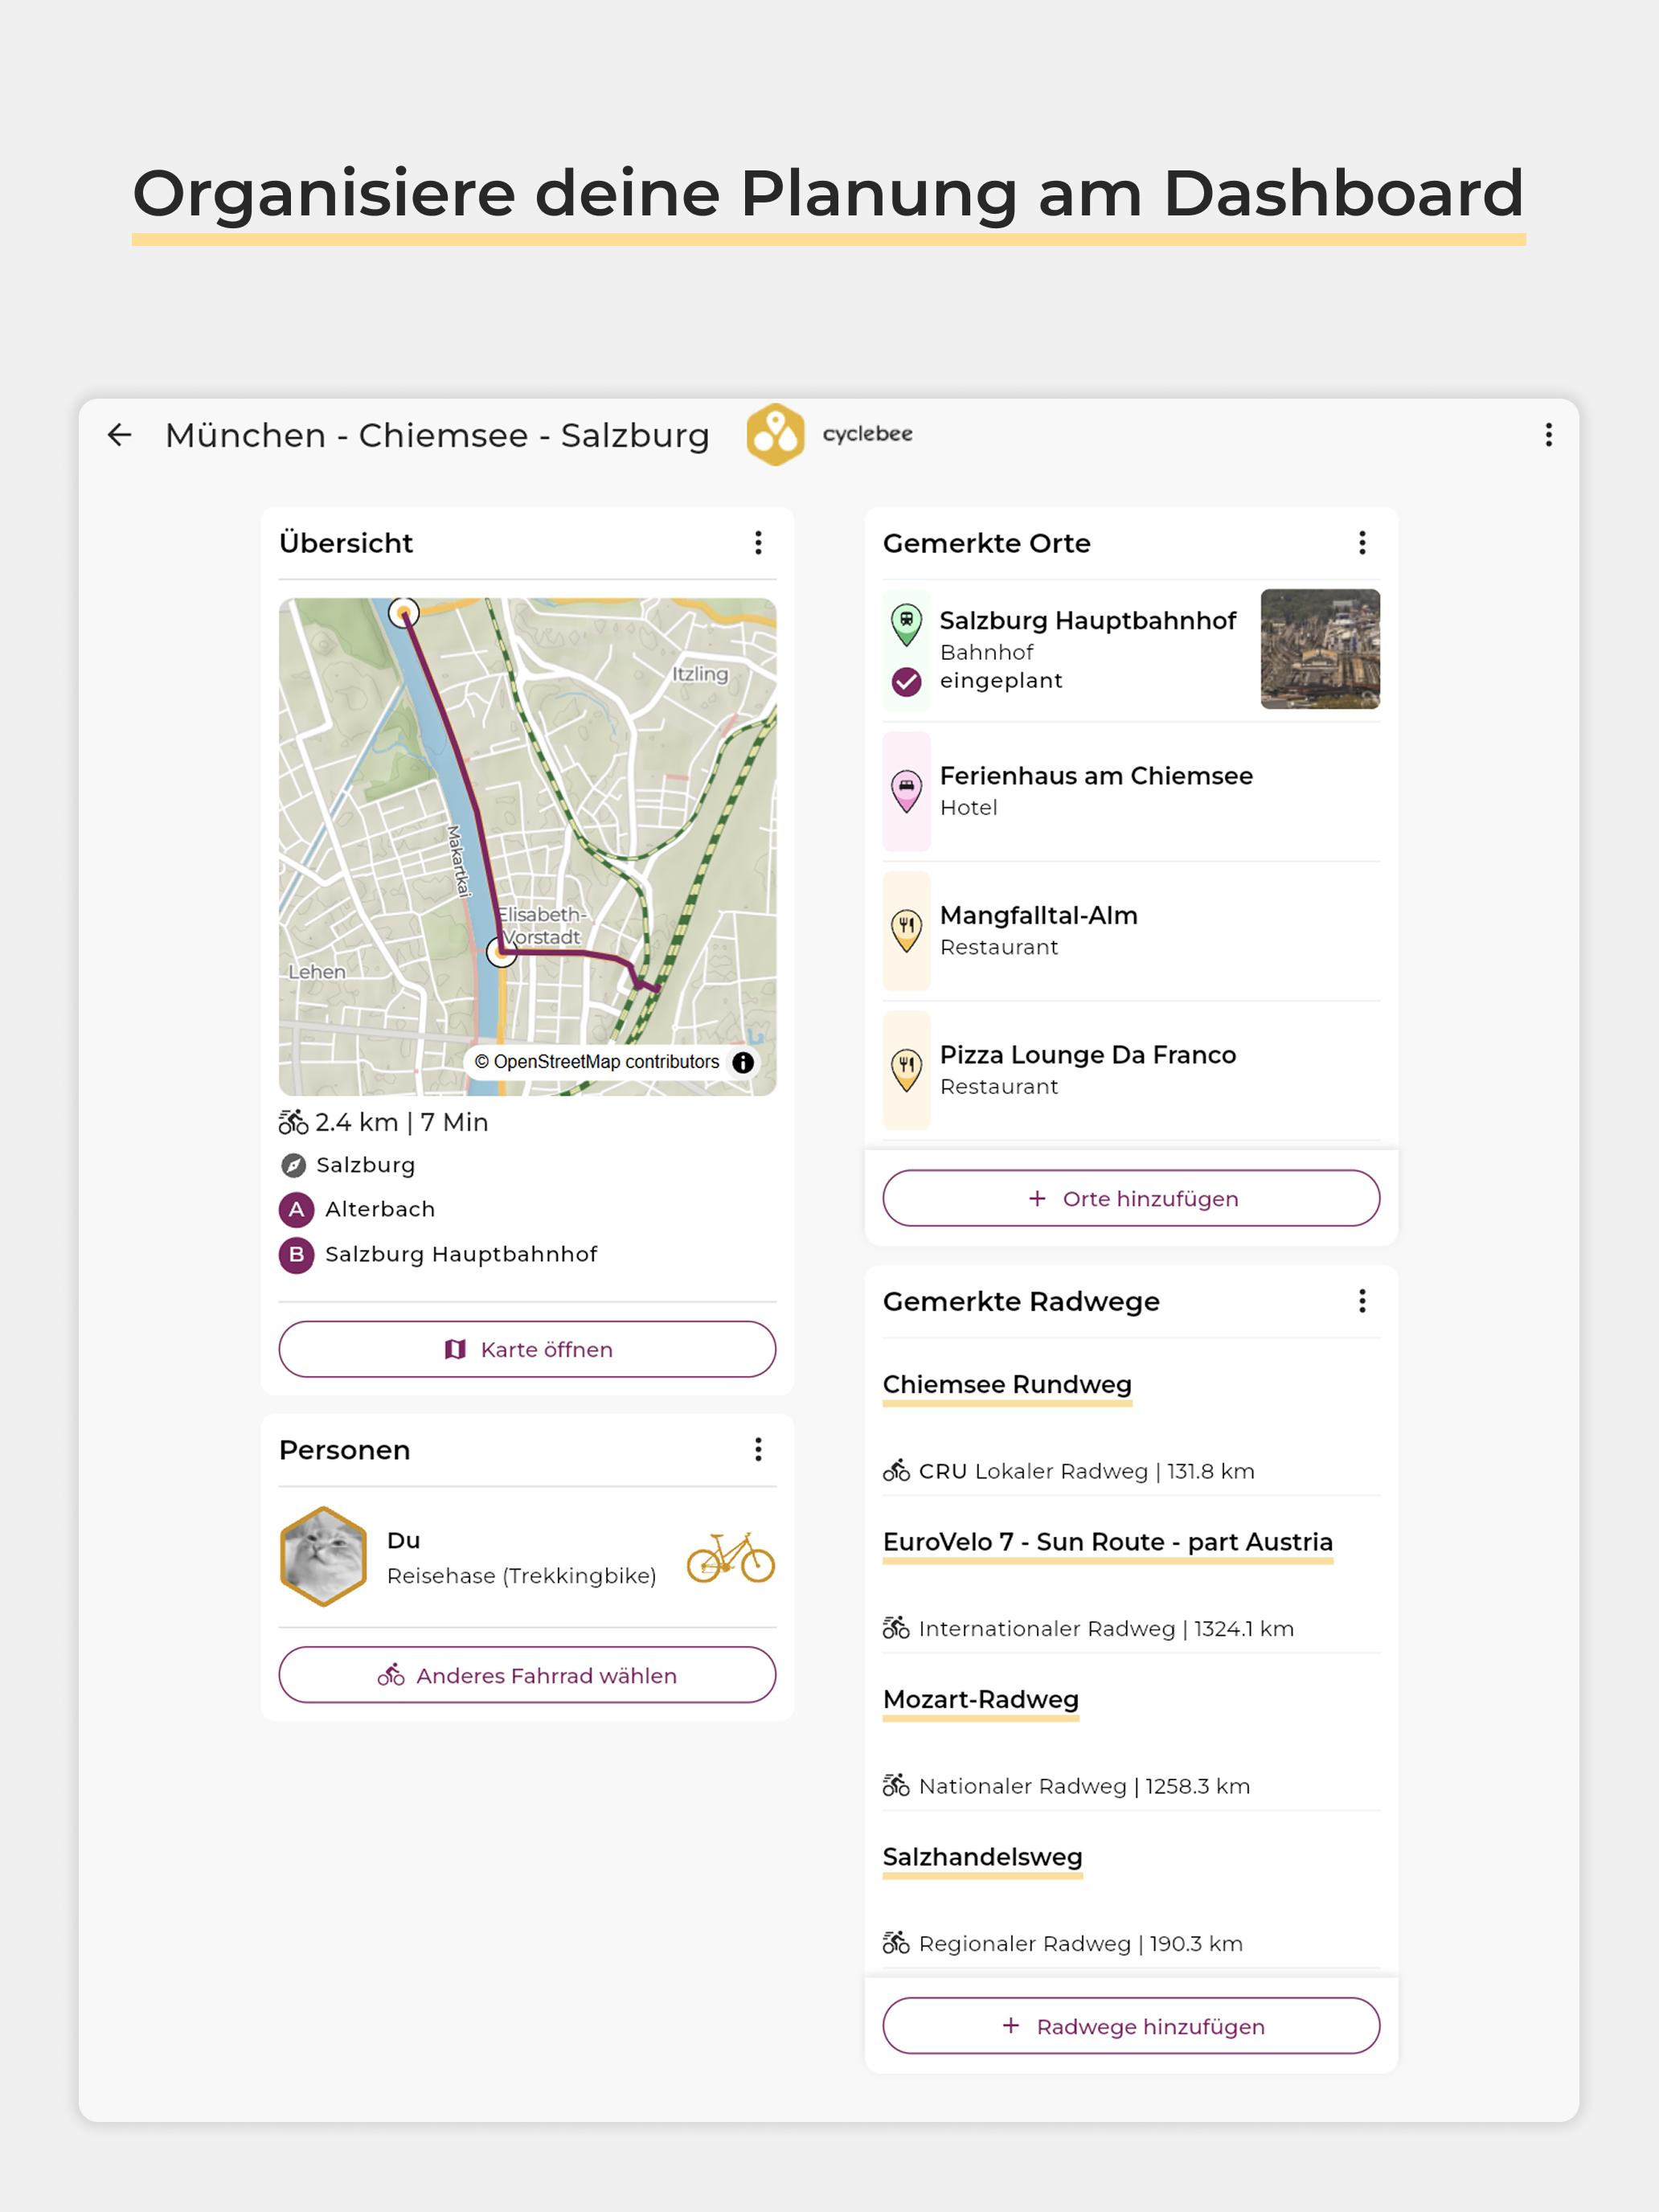Open Gemerkte Orte card options menu
Viewport: 1659px width, 2212px height.
1362,543
